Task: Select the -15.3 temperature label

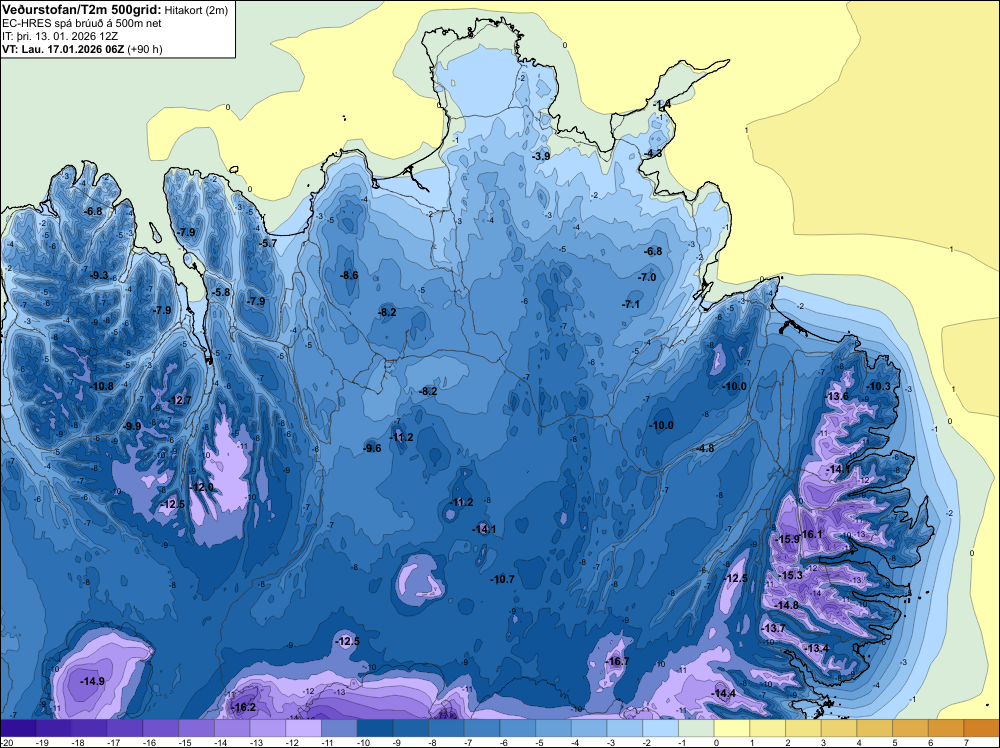Action: 790,575
